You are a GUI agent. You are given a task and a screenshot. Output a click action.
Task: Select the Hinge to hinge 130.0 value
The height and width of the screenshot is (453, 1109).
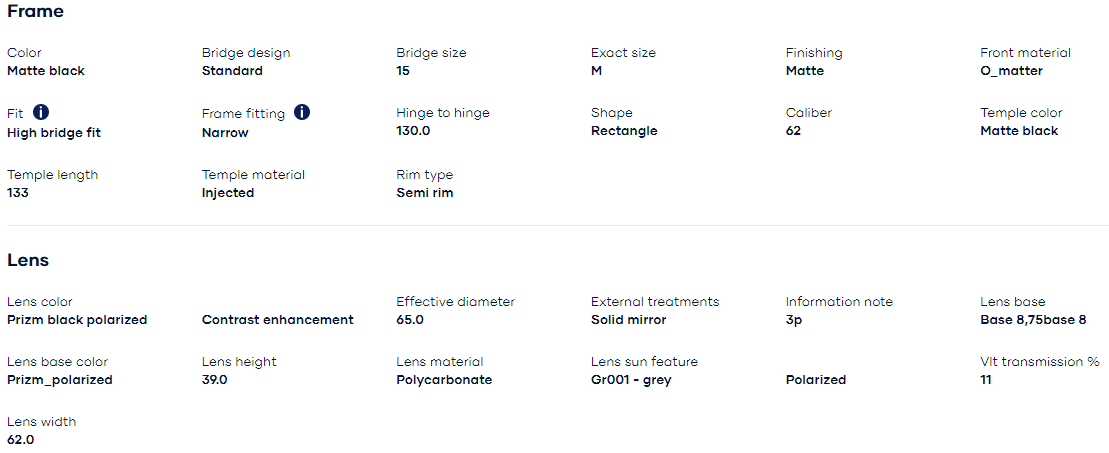pyautogui.click(x=413, y=131)
